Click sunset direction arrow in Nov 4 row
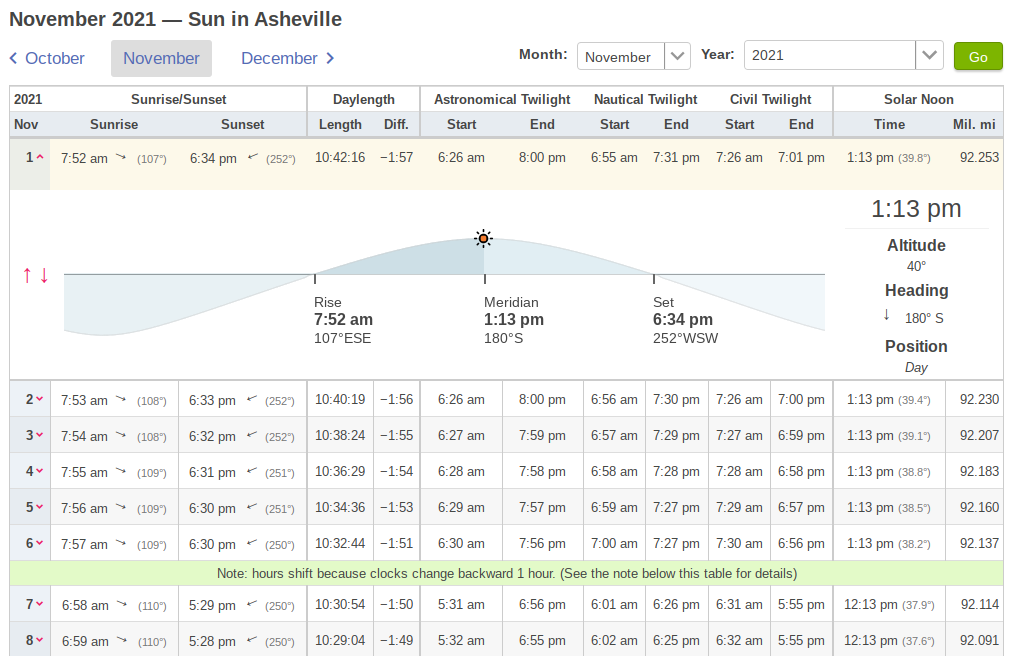1009x656 pixels. click(x=252, y=471)
